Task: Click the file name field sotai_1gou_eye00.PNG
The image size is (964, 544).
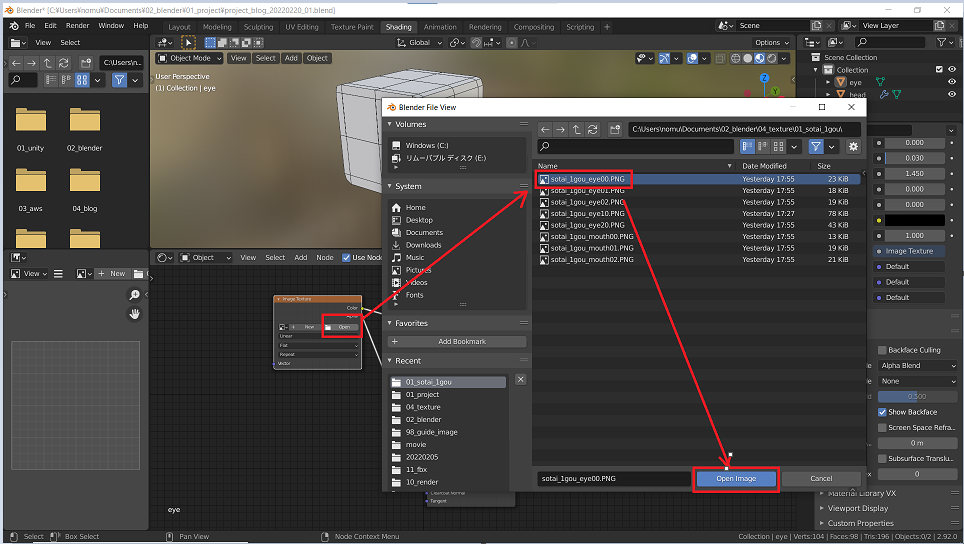Action: point(614,478)
